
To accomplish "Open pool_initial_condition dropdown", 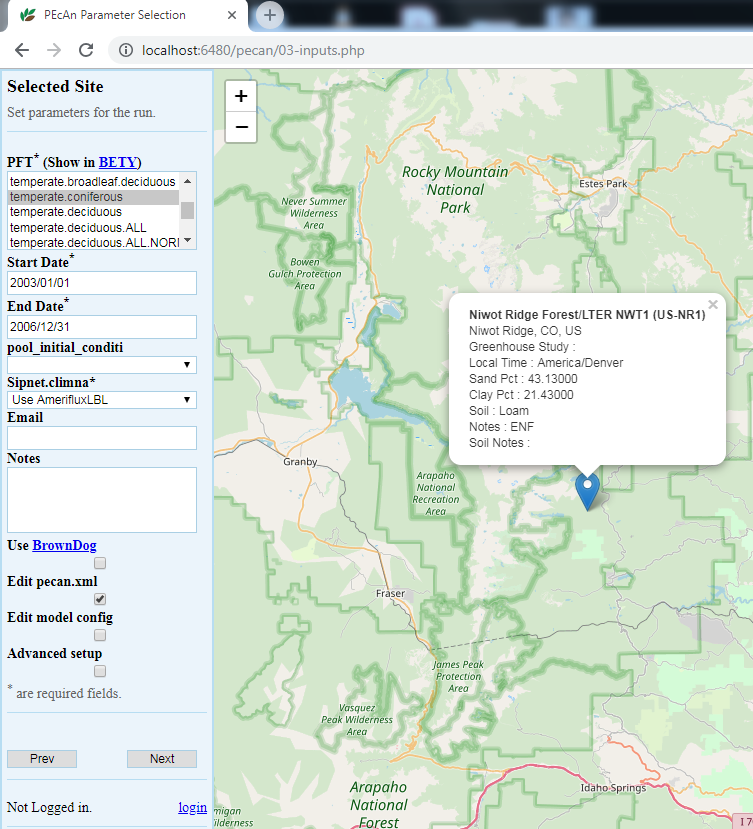I will (x=101, y=365).
